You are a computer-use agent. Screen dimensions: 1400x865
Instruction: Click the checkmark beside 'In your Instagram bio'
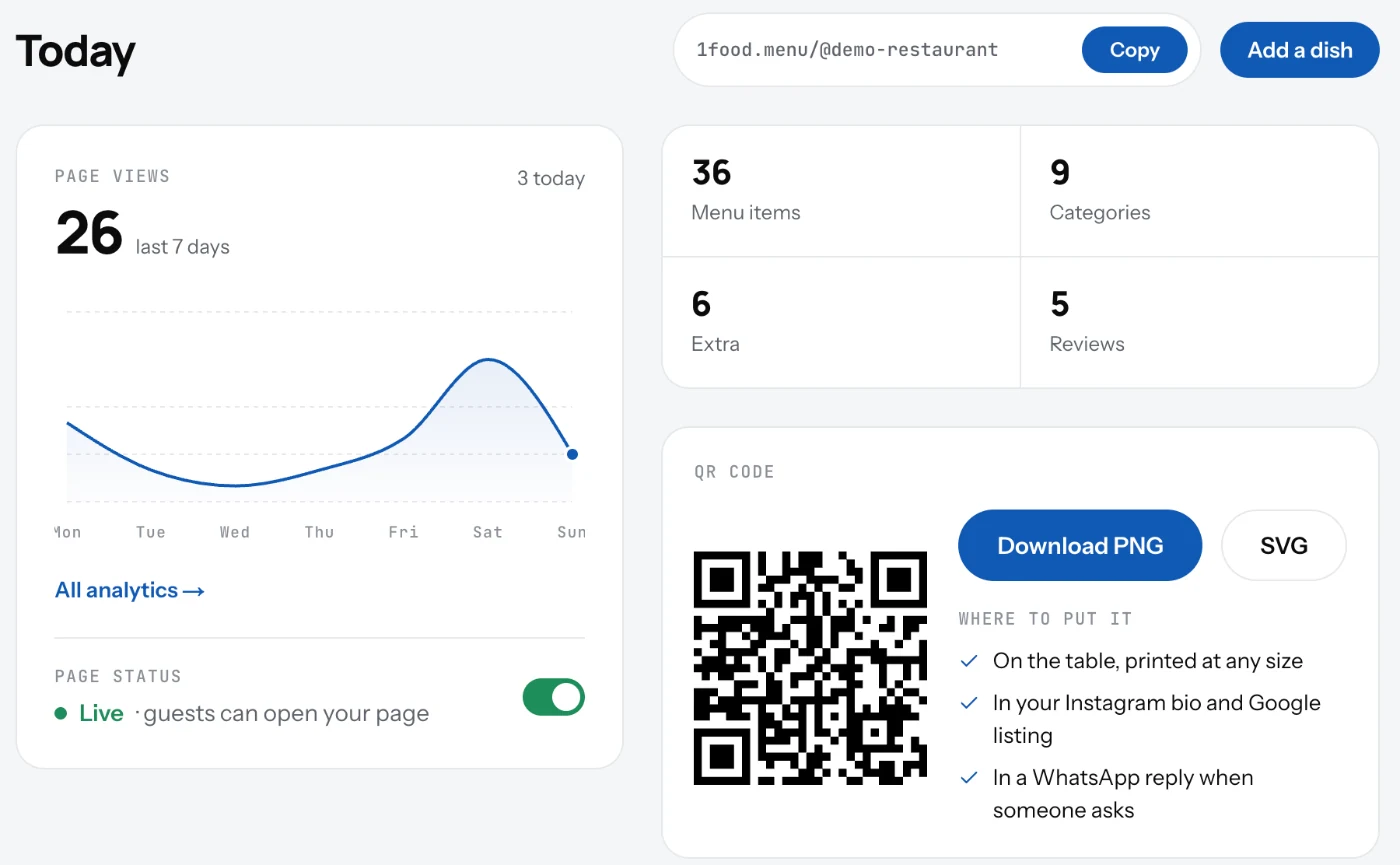coord(968,703)
